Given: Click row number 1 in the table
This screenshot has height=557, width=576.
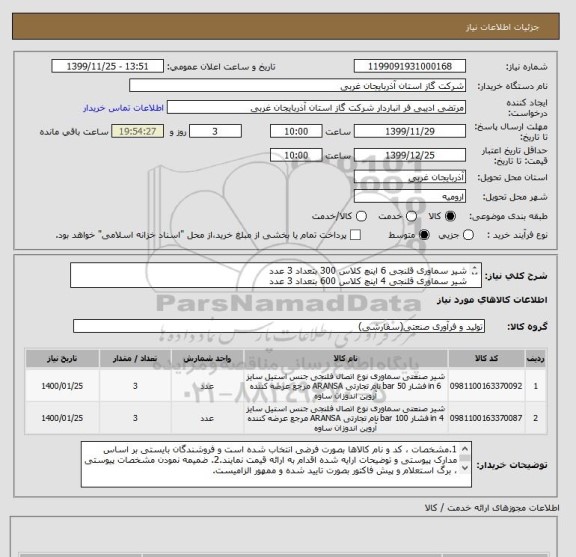Looking at the screenshot, I should point(536,386).
